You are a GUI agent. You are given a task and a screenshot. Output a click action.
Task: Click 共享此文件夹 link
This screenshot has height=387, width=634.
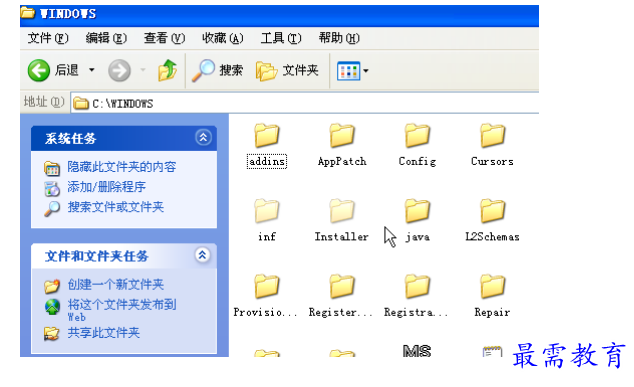coord(104,333)
